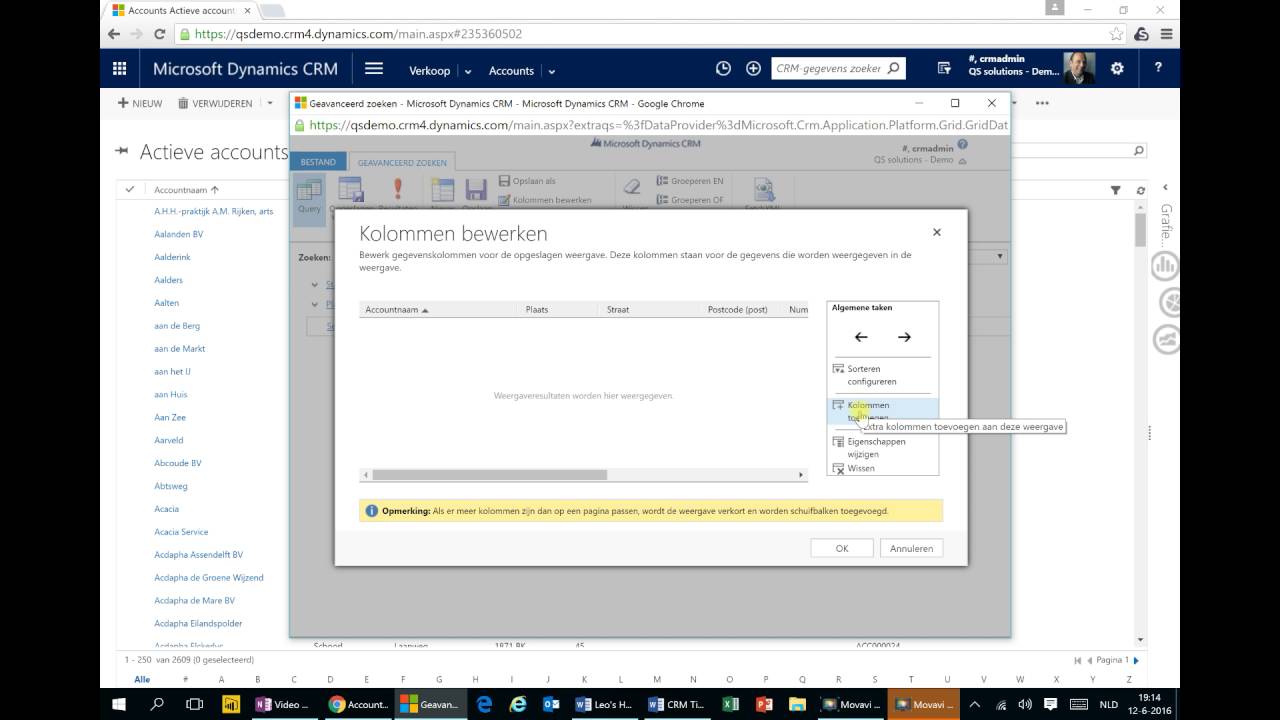Open the hamburger navigation menu
1280x720 pixels.
click(x=374, y=69)
